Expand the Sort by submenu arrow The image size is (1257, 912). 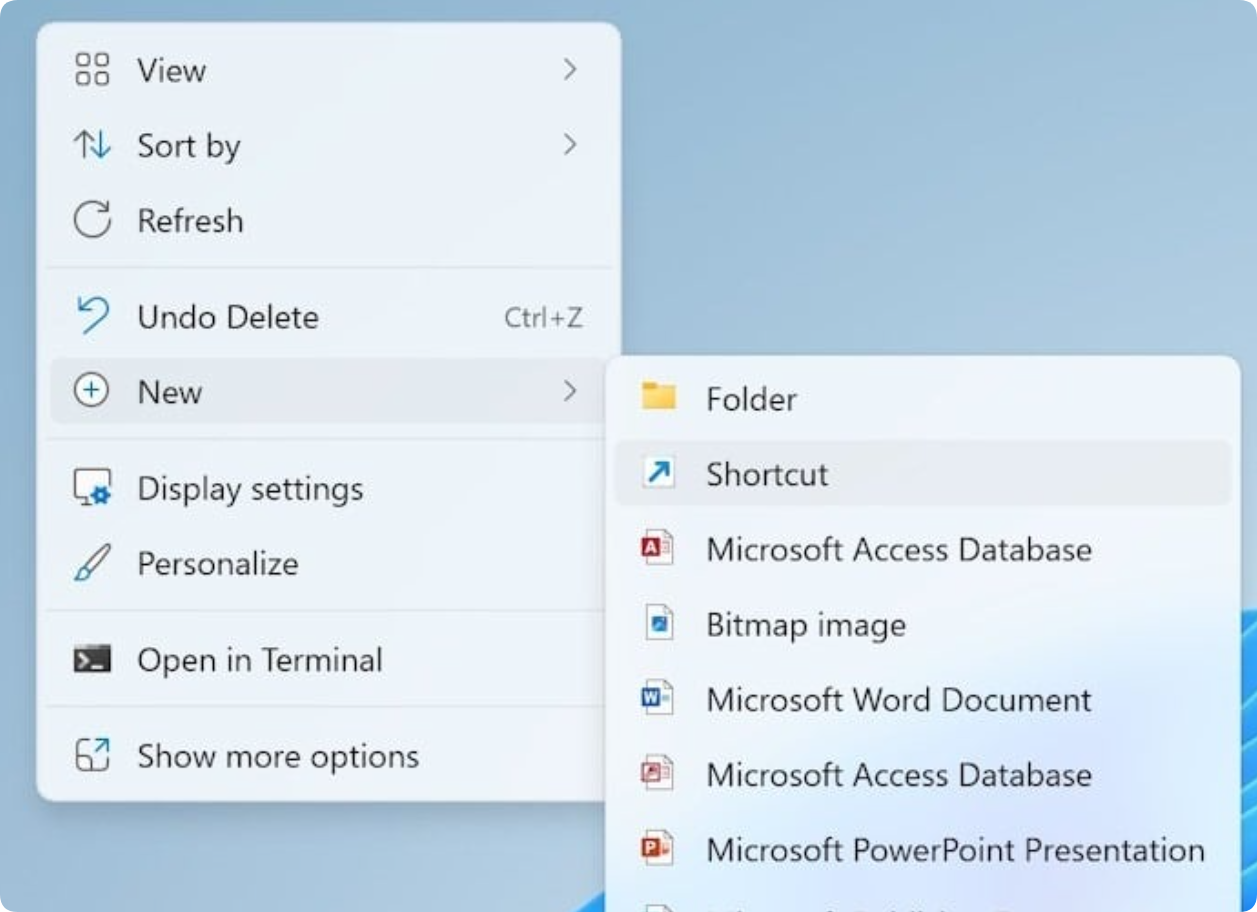pyautogui.click(x=569, y=146)
